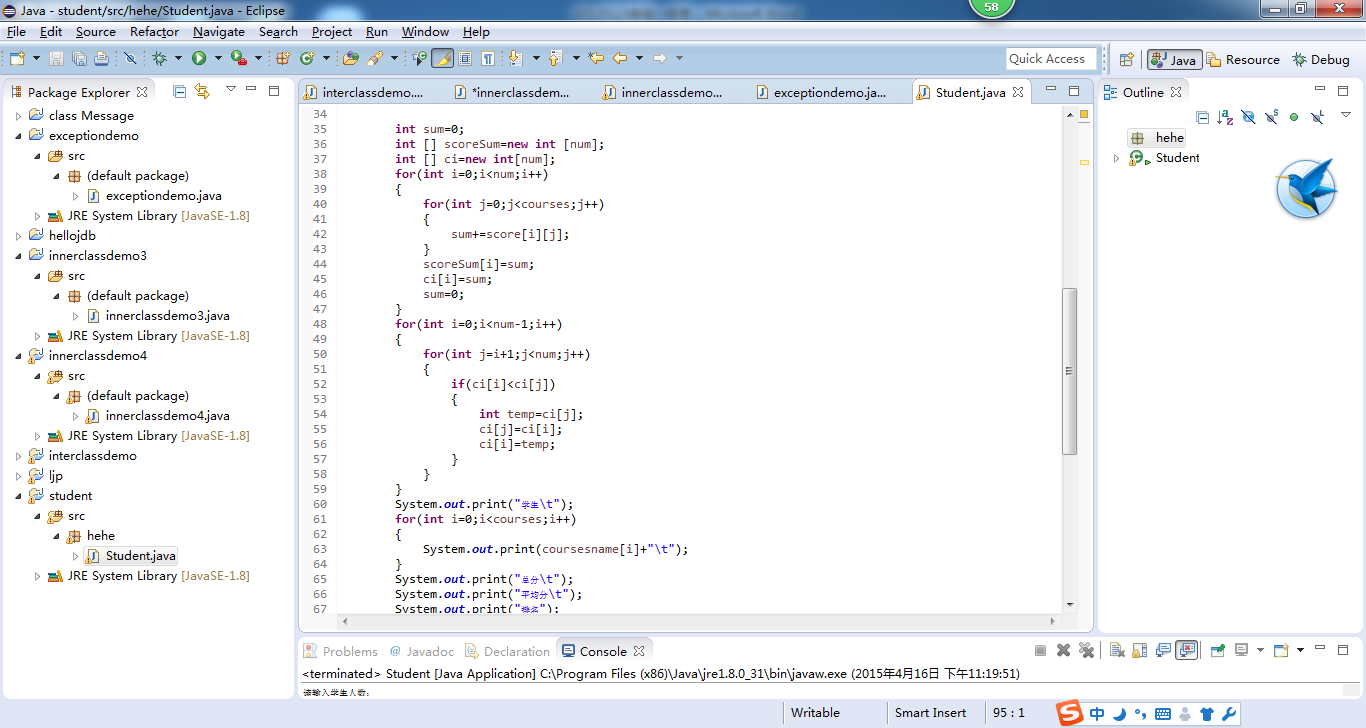Open Outline View Menu triangle
The image size is (1366, 728).
coord(1346,116)
